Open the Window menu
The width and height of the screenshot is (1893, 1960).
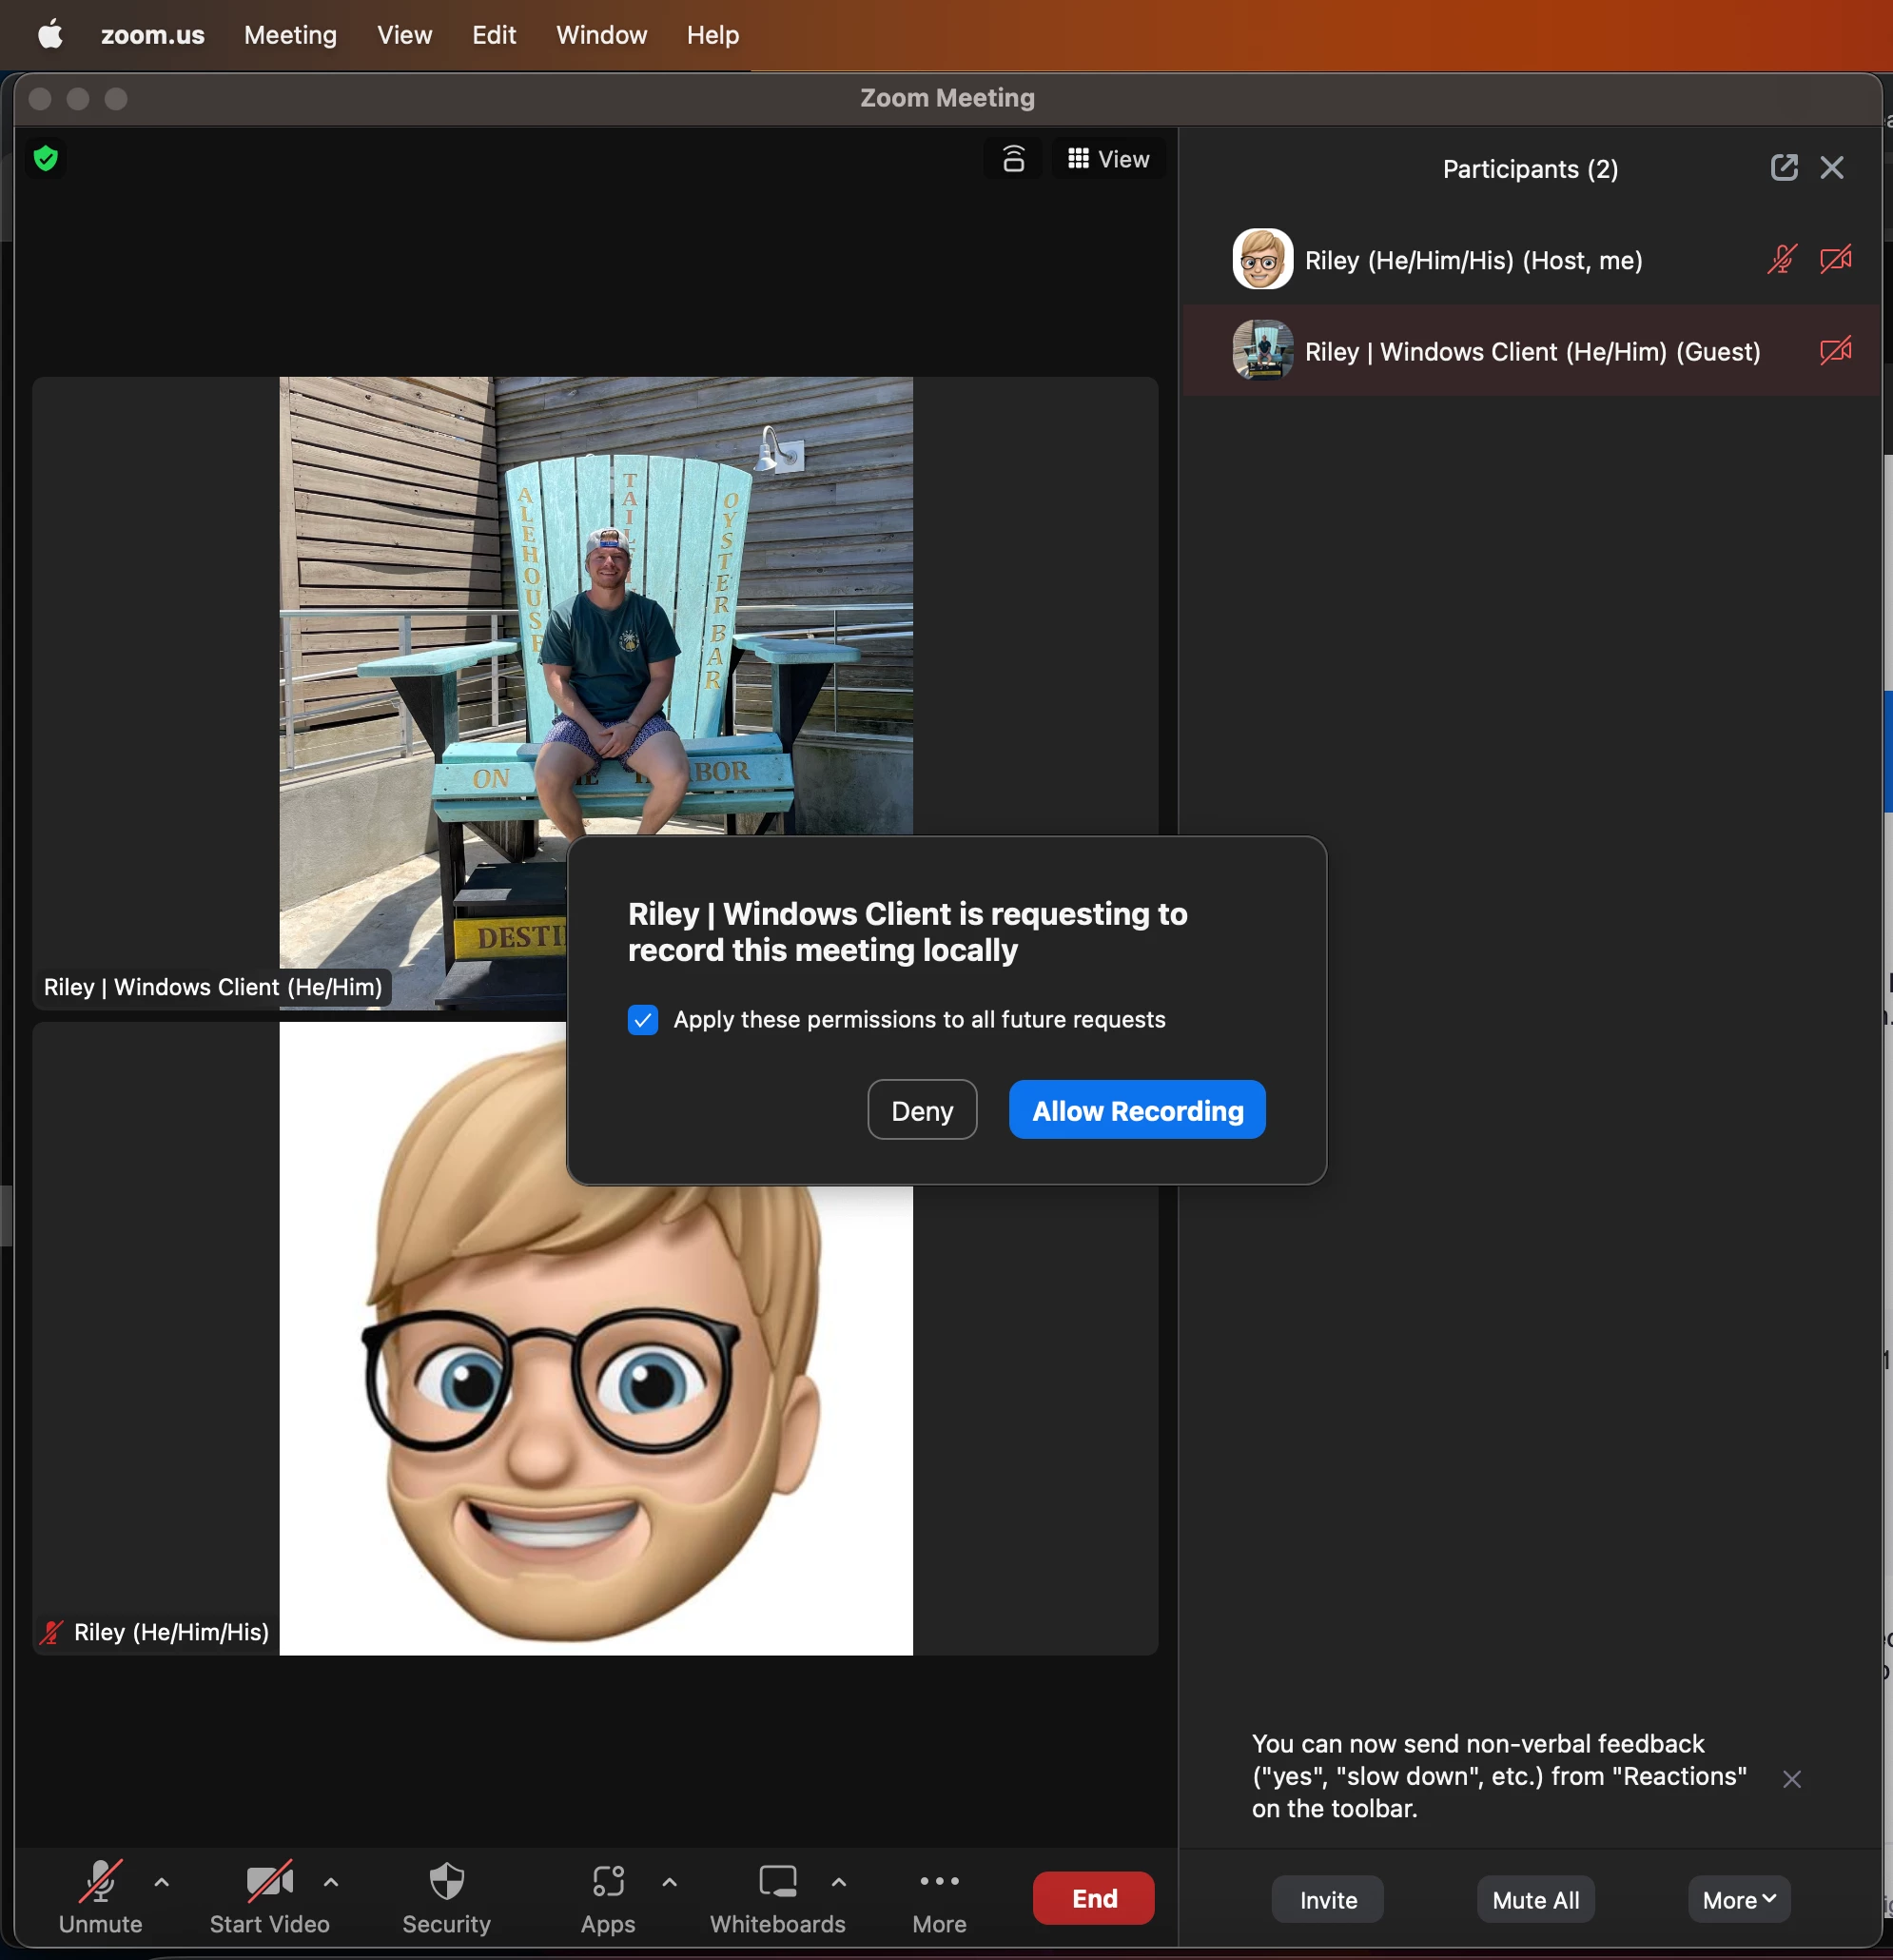click(601, 35)
